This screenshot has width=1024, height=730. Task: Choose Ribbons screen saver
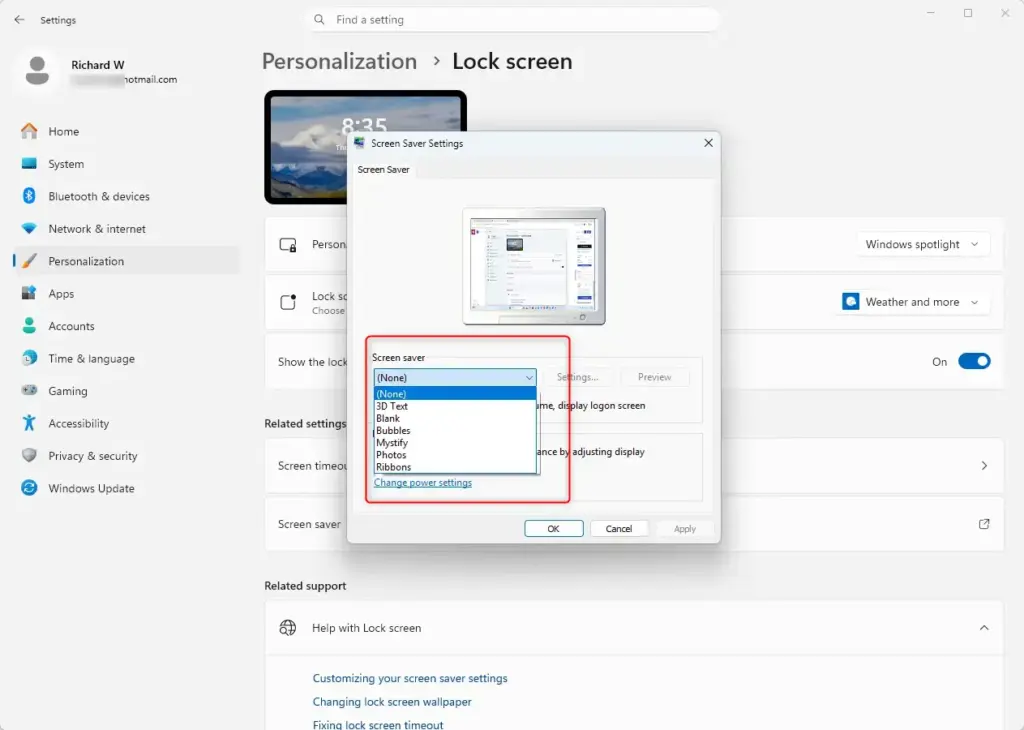click(455, 467)
